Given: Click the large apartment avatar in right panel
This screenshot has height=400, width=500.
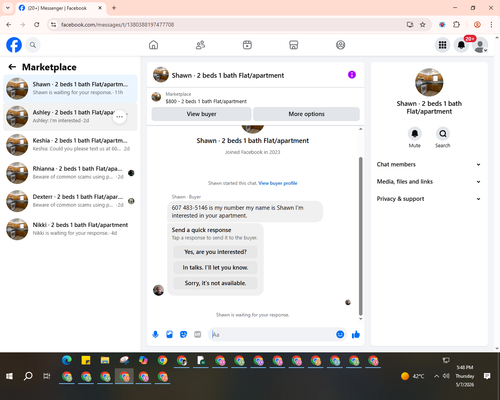Looking at the screenshot, I should 429,82.
